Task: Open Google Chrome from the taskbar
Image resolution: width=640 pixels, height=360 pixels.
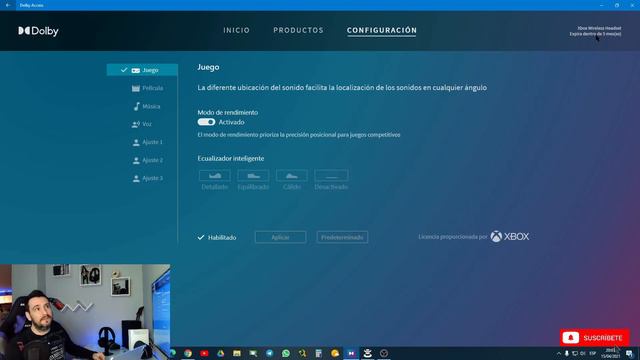Action: point(188,353)
